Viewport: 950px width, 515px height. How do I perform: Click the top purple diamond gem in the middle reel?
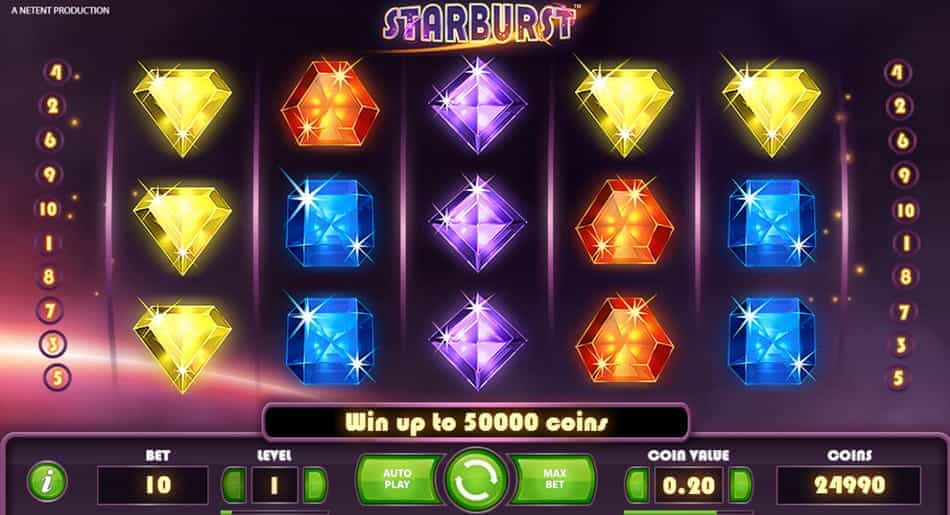coord(477,105)
